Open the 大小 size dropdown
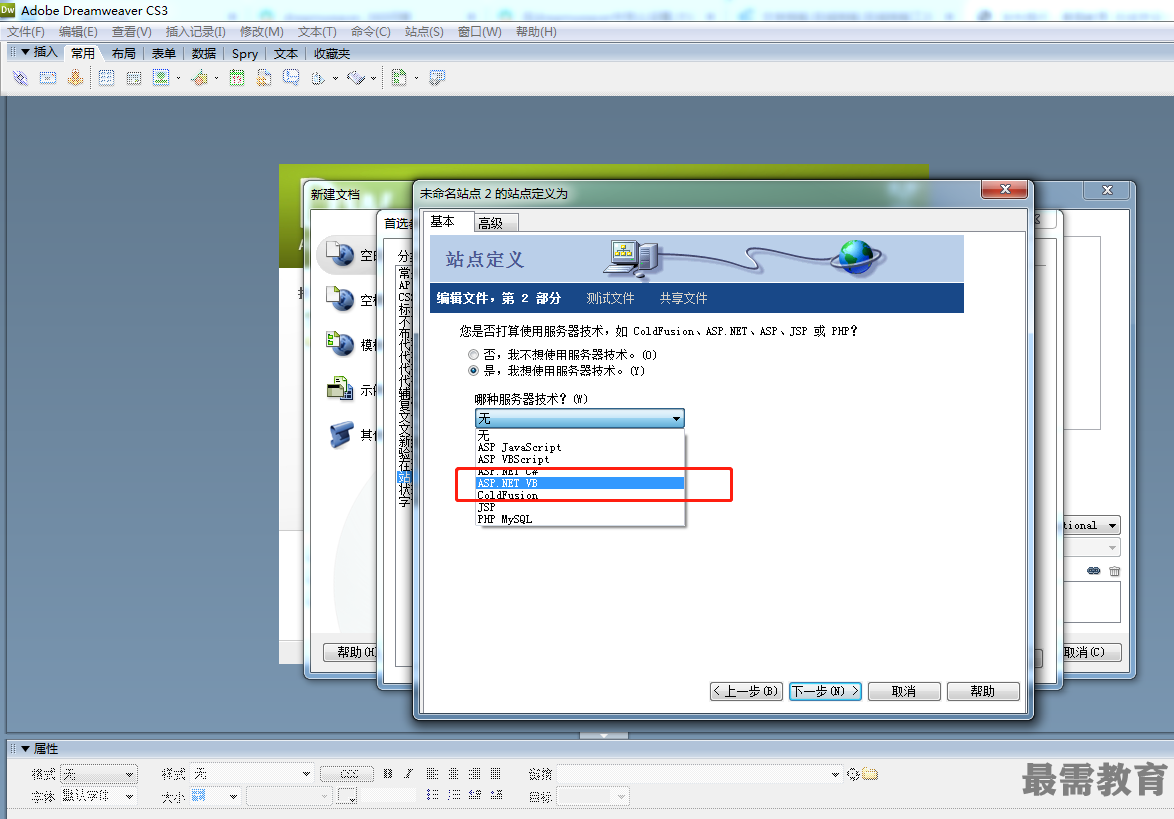 [x=215, y=796]
